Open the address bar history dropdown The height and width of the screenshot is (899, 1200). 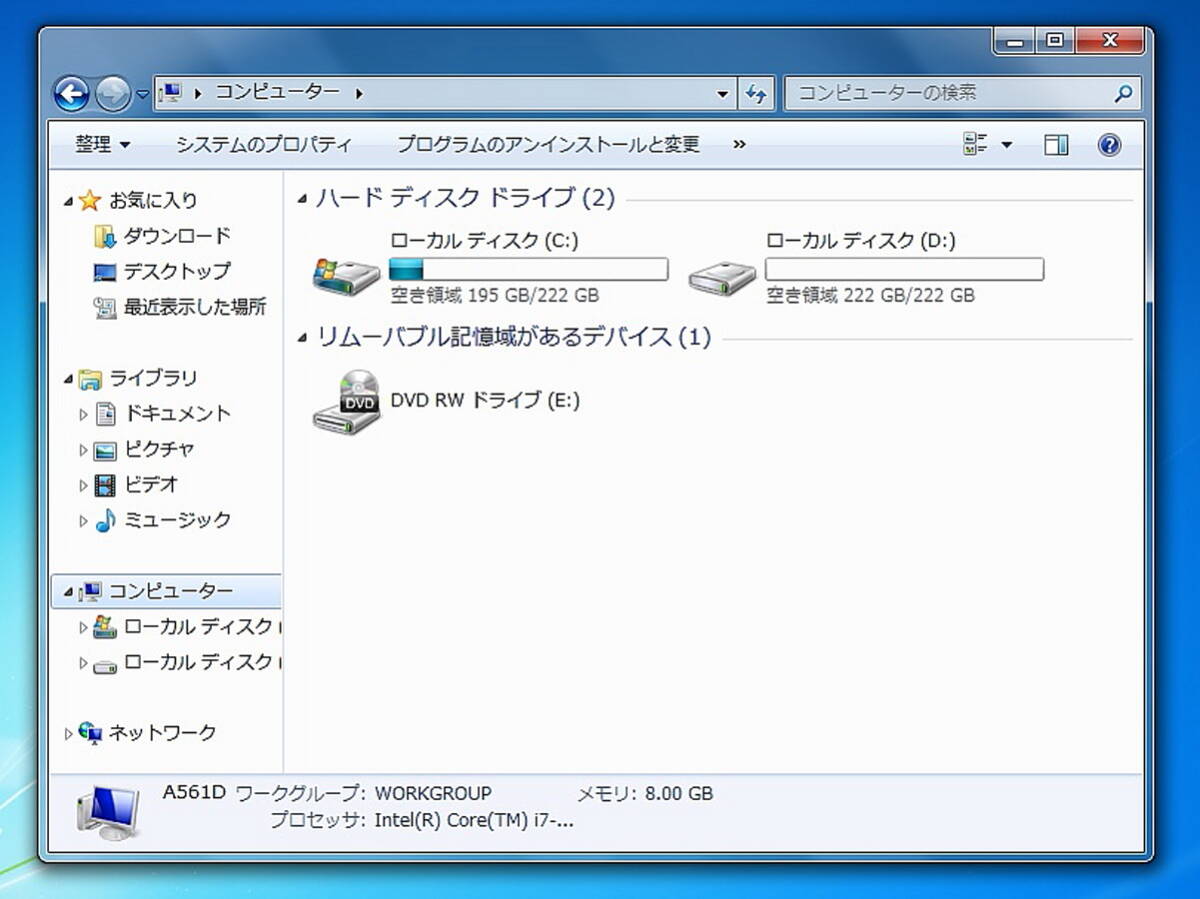point(723,94)
